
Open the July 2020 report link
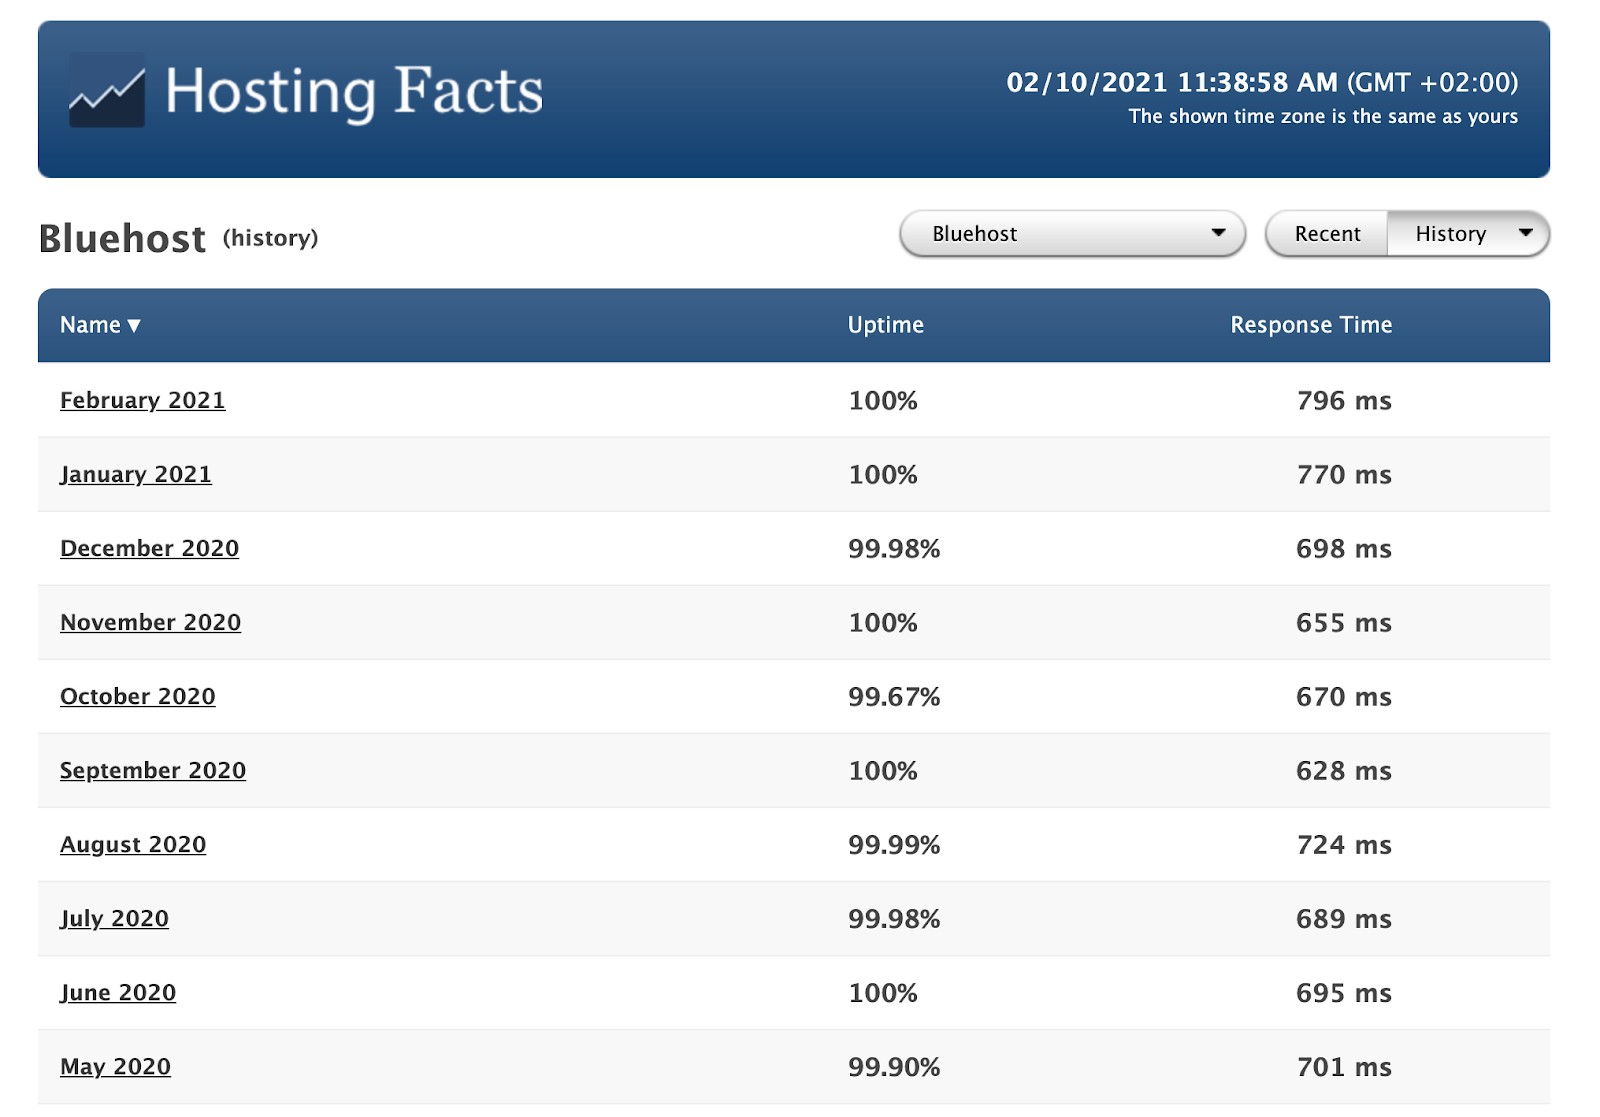click(x=114, y=918)
